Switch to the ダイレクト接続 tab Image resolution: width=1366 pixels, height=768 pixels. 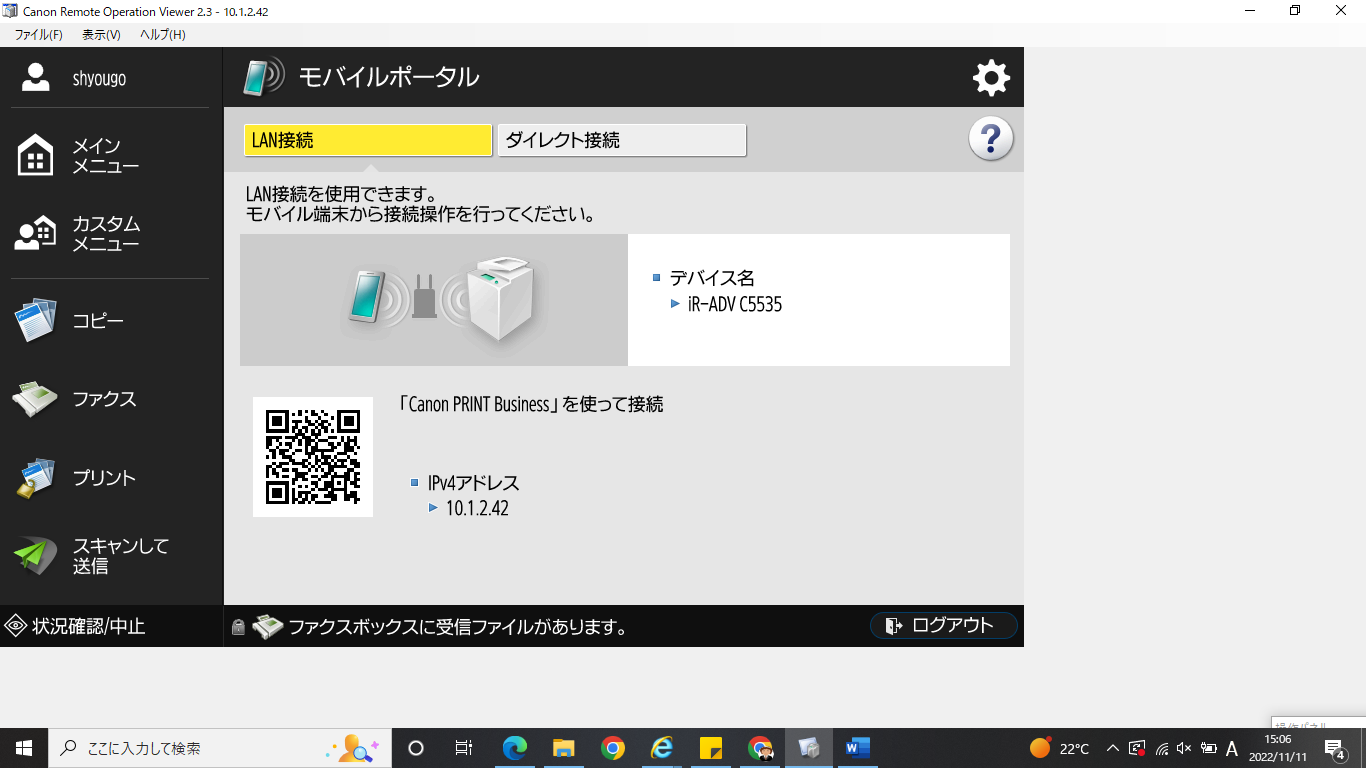[622, 140]
